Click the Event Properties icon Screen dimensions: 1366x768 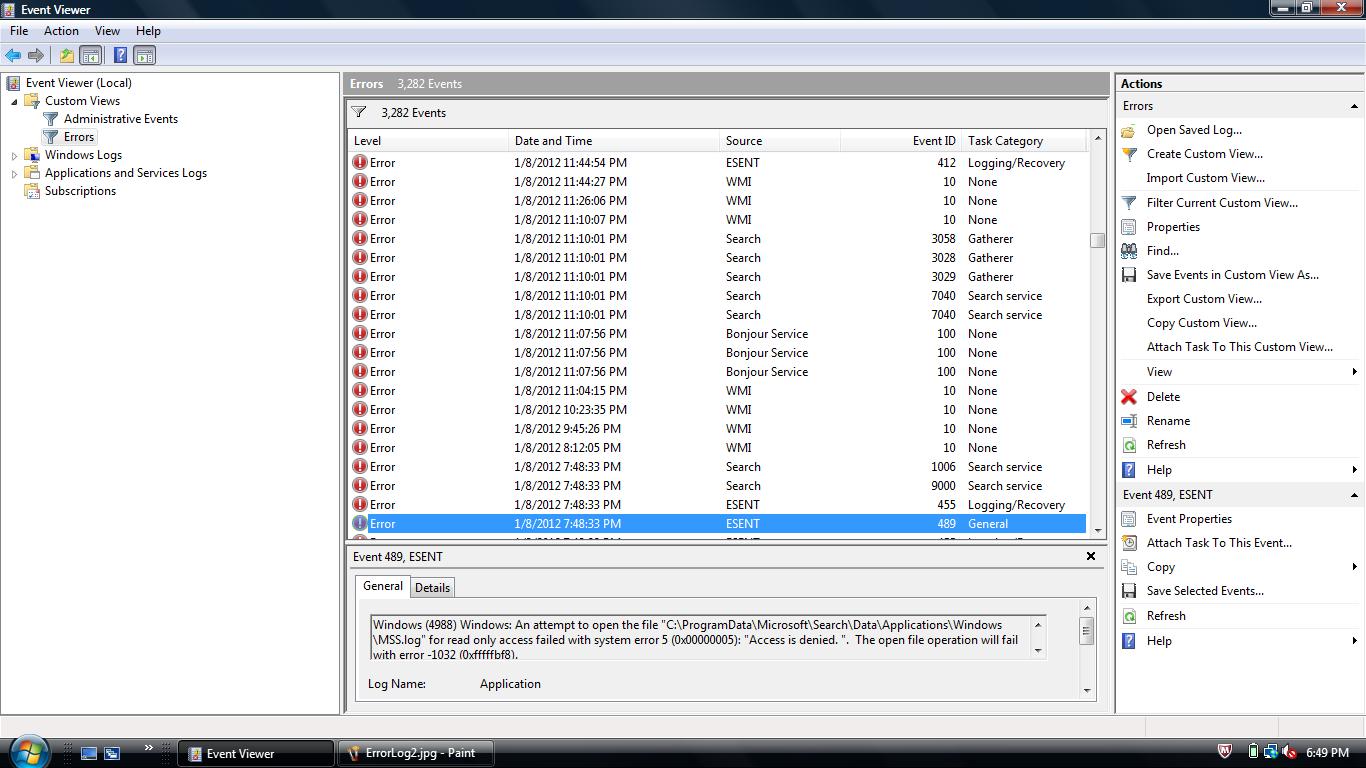[x=1129, y=519]
